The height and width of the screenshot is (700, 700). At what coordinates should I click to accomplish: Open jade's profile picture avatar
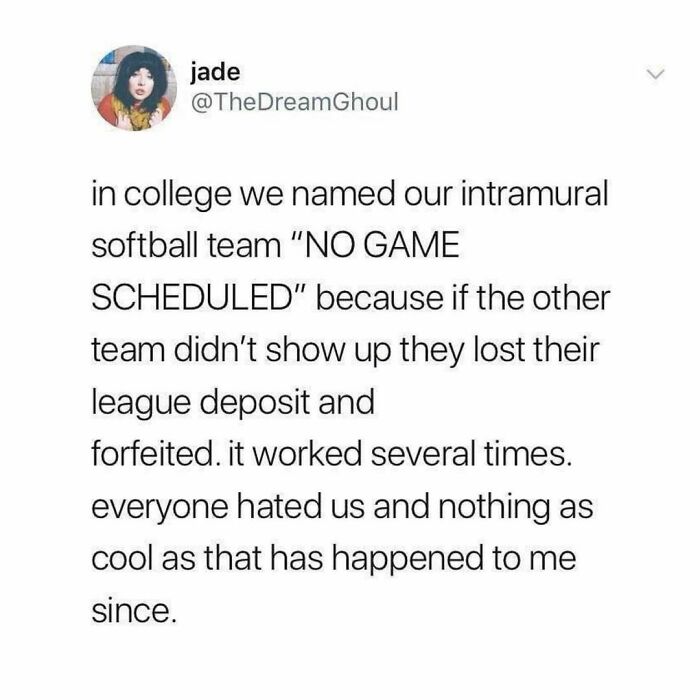[x=134, y=88]
